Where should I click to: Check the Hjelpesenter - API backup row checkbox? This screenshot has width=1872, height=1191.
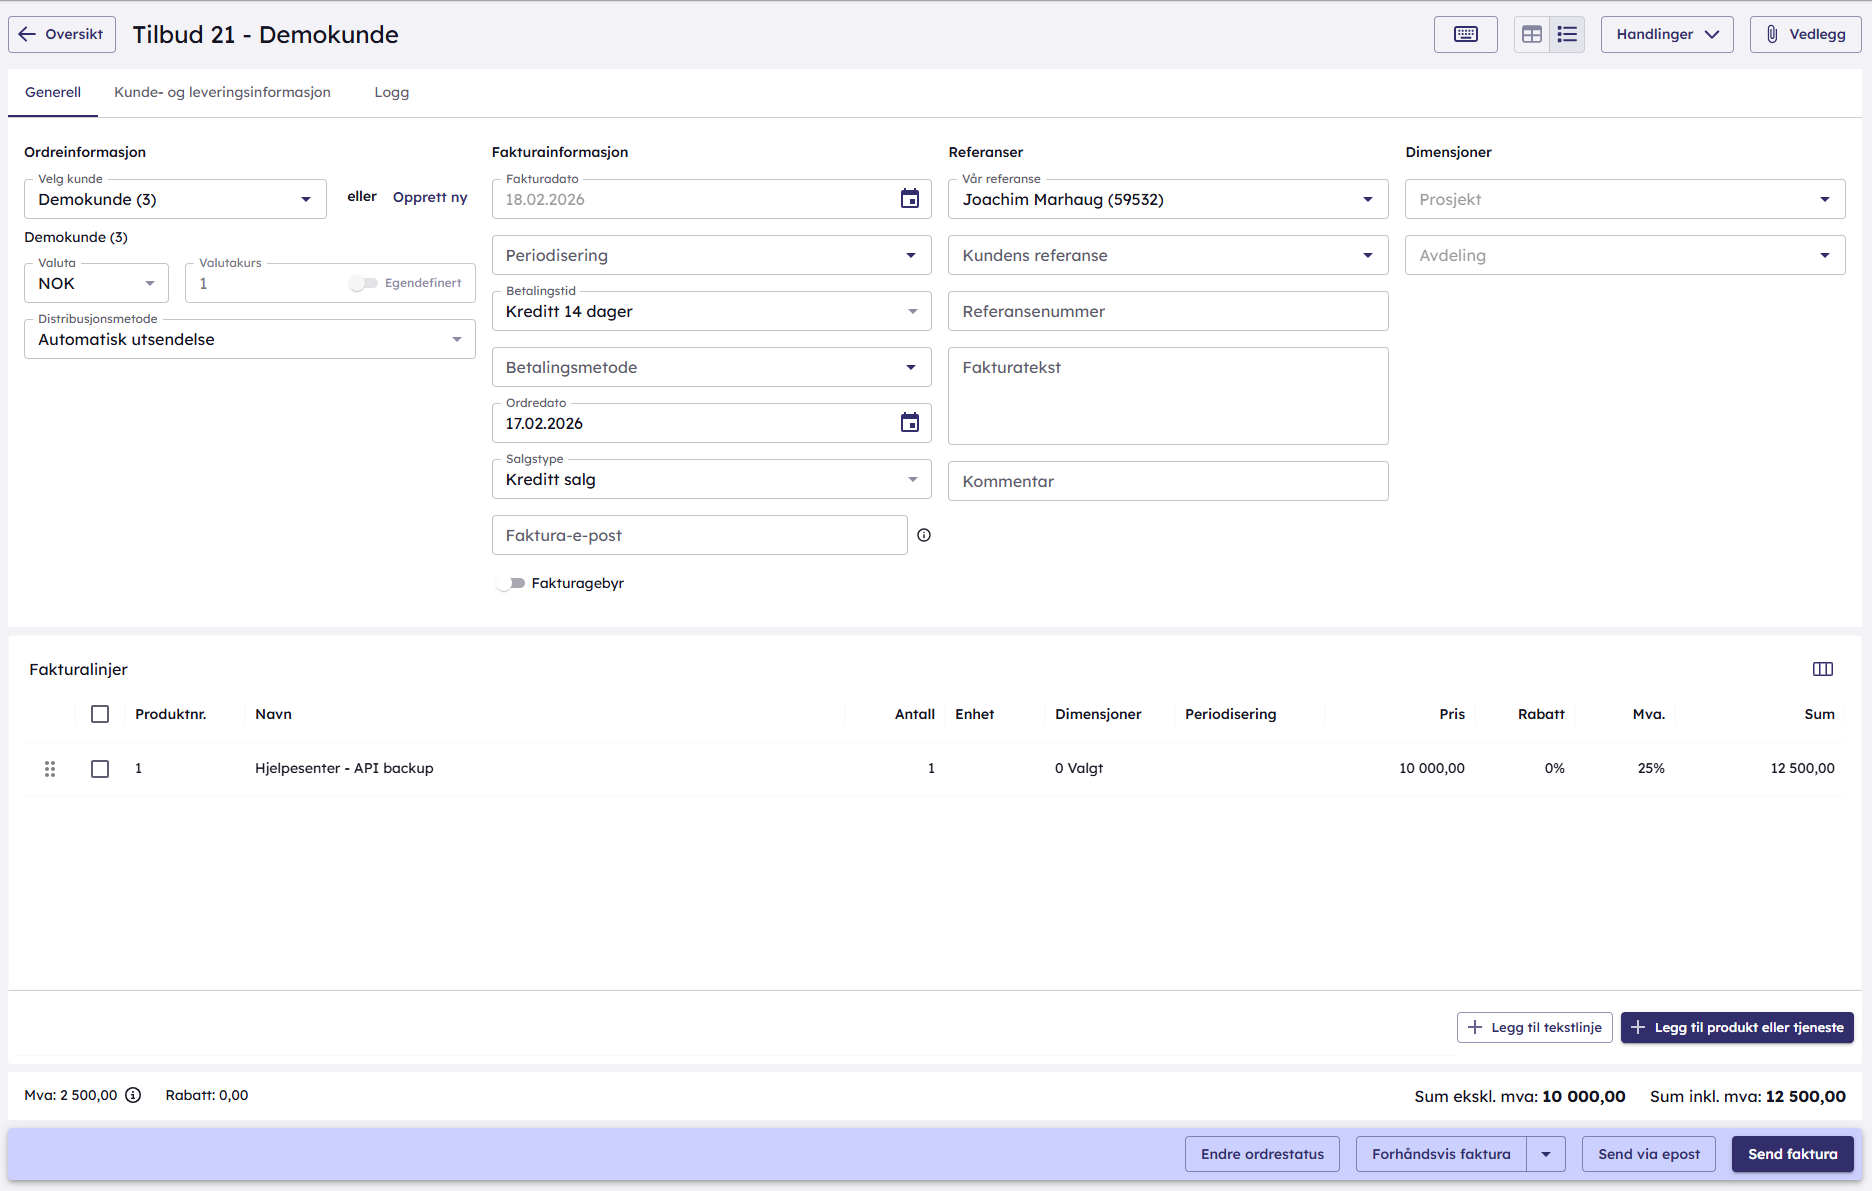click(x=100, y=768)
